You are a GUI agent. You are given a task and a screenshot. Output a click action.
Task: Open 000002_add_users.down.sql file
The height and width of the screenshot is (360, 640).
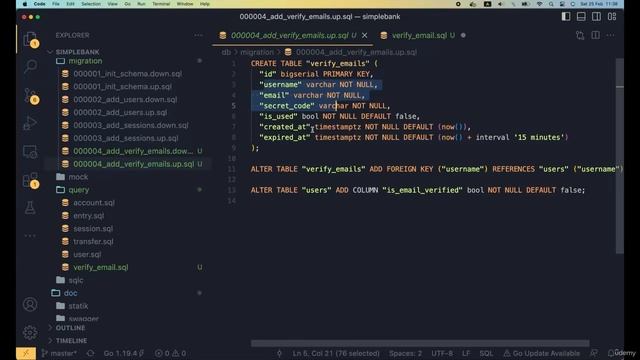pos(125,100)
